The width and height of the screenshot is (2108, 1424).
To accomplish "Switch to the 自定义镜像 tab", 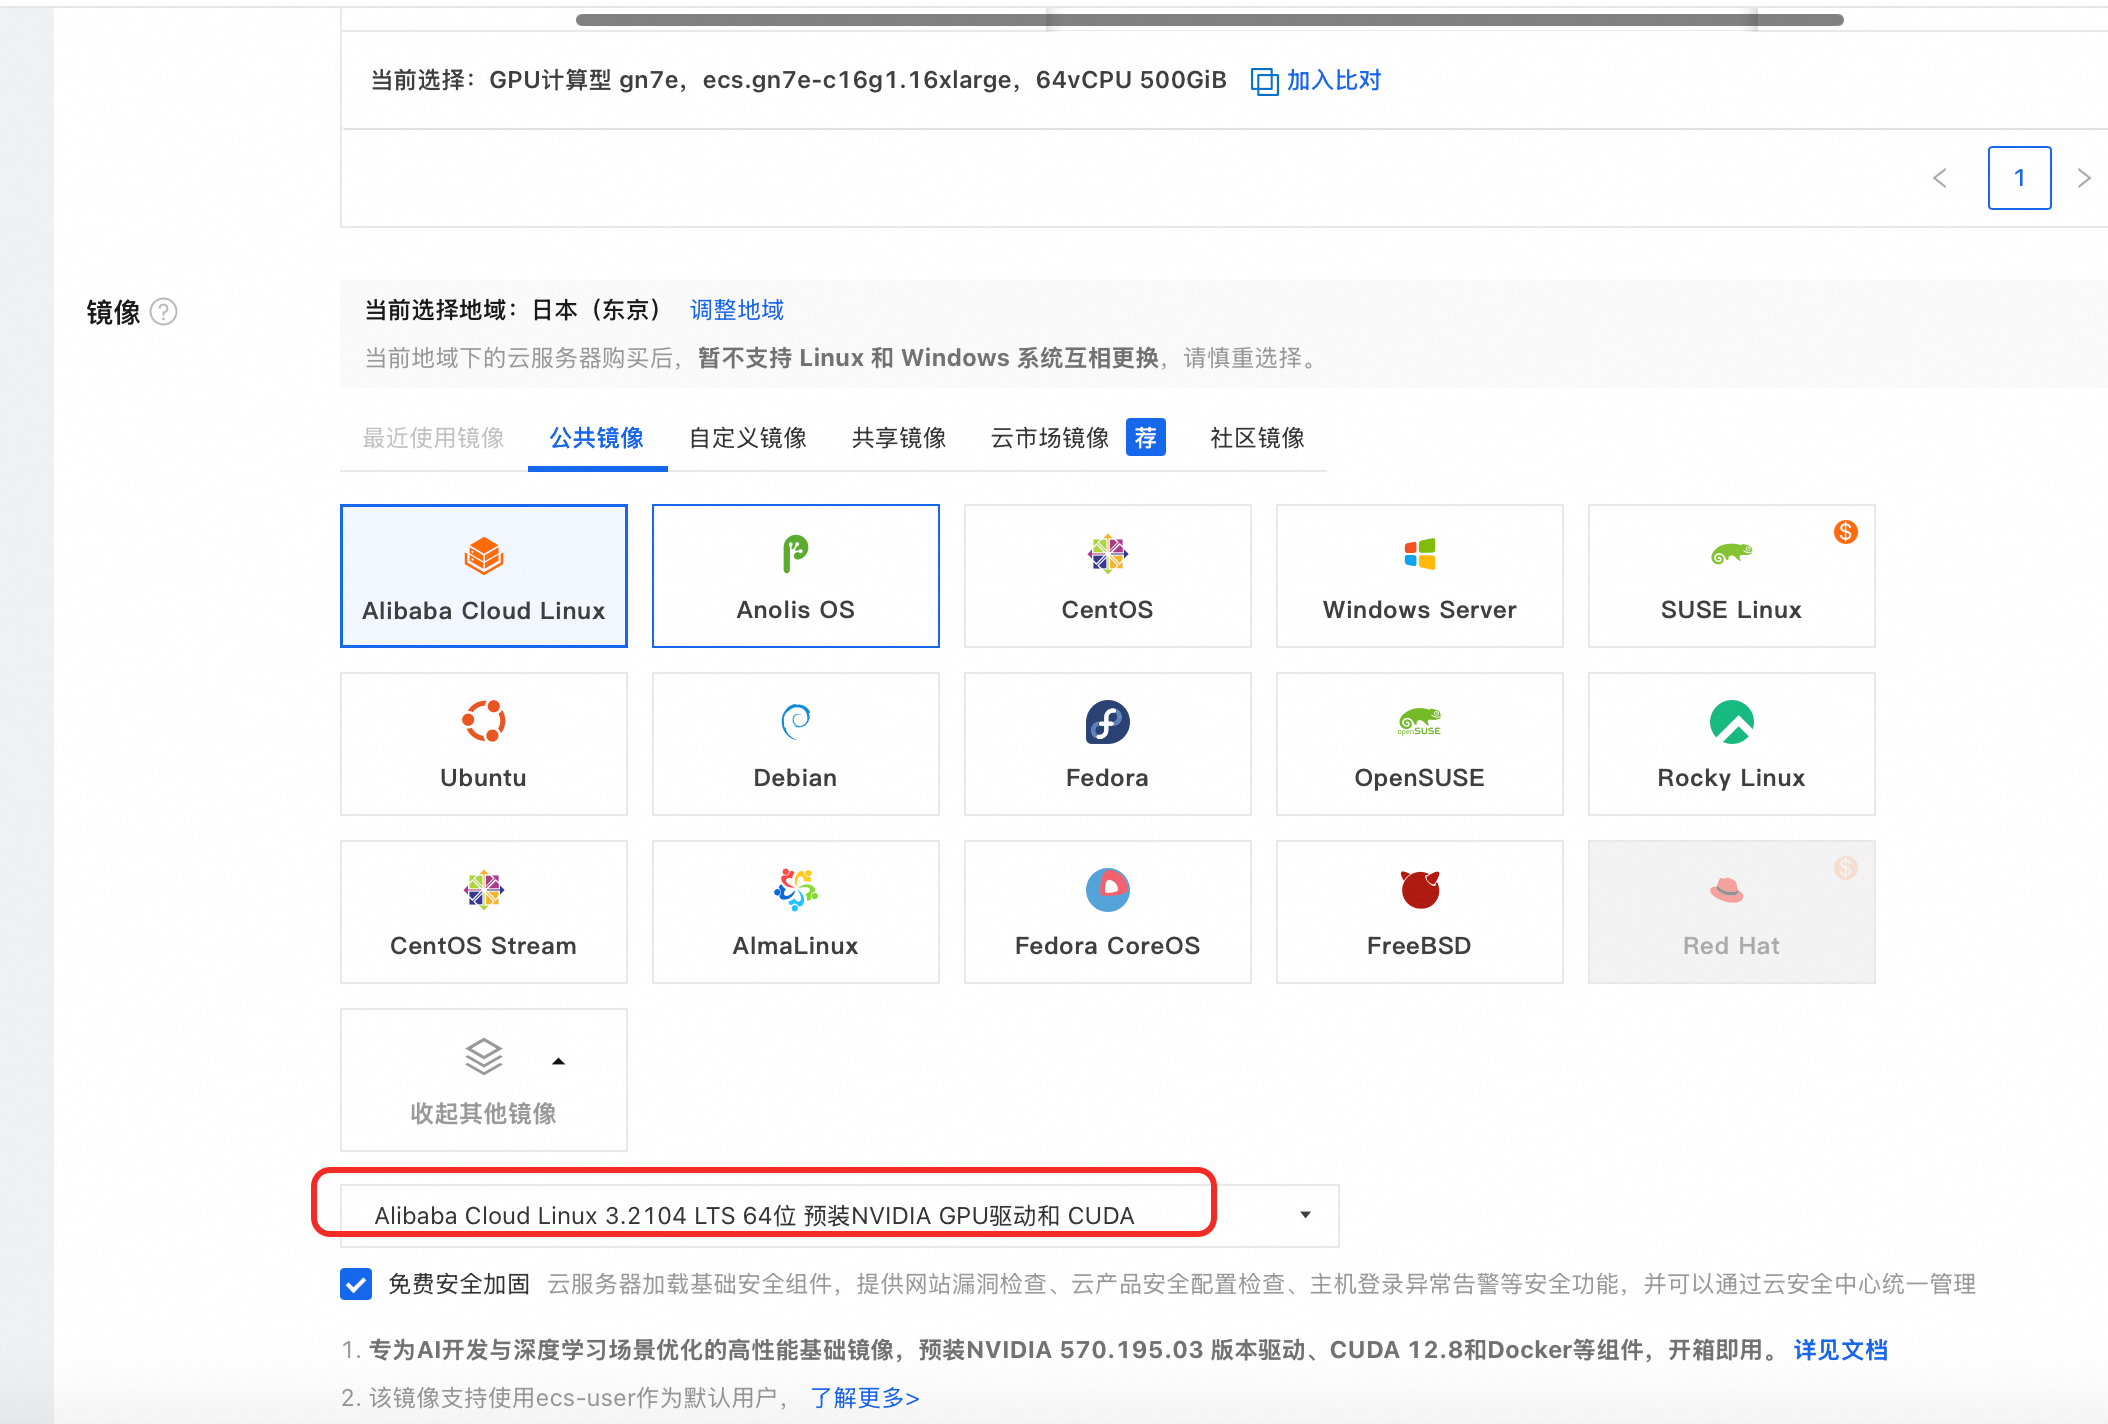I will [x=747, y=438].
